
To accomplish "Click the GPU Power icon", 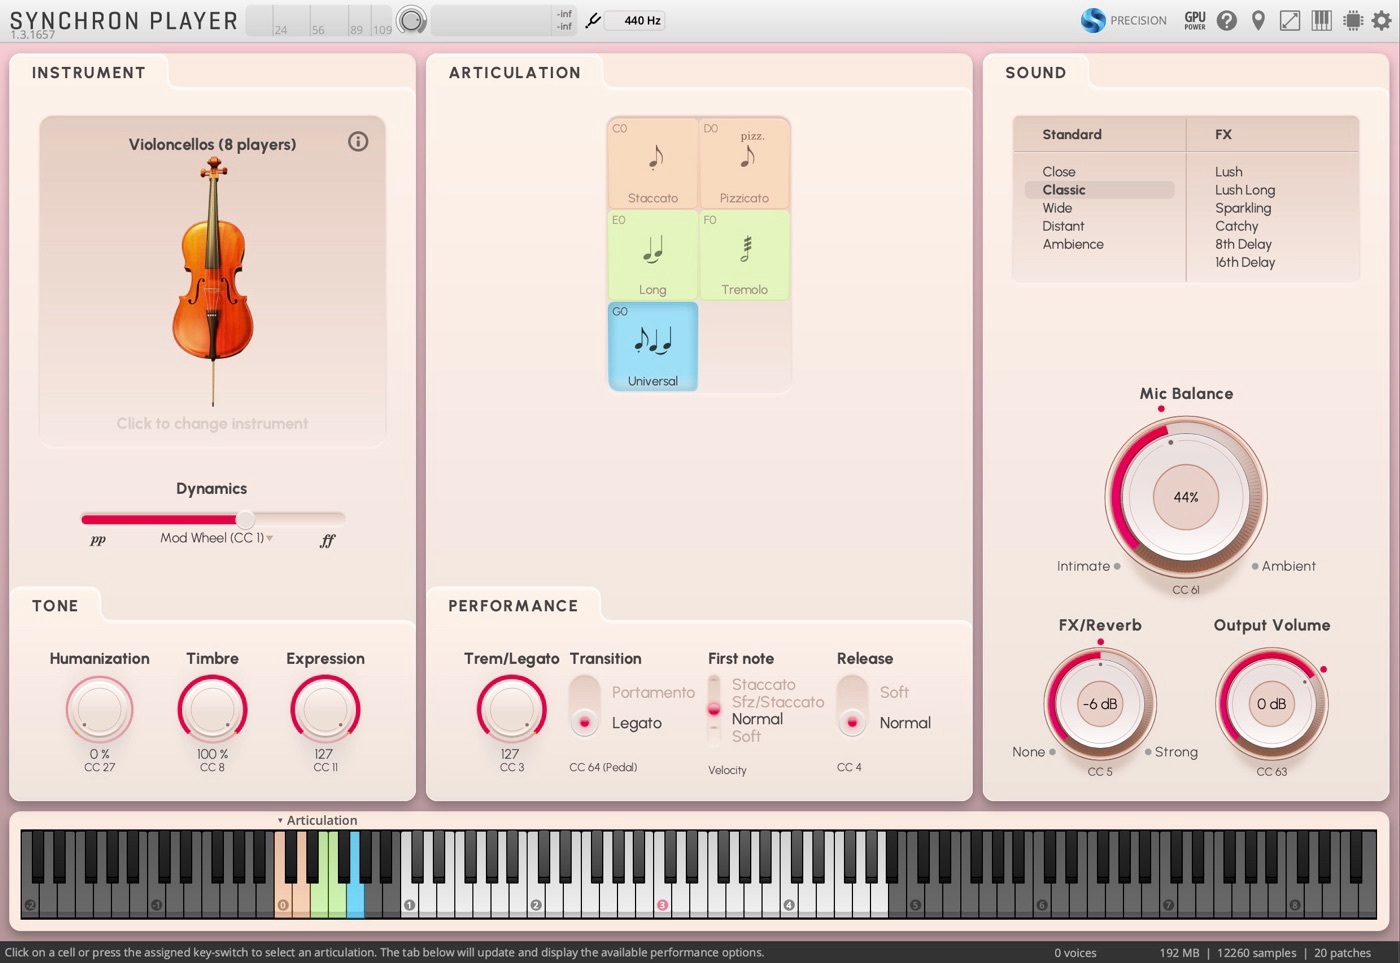I will 1194,19.
